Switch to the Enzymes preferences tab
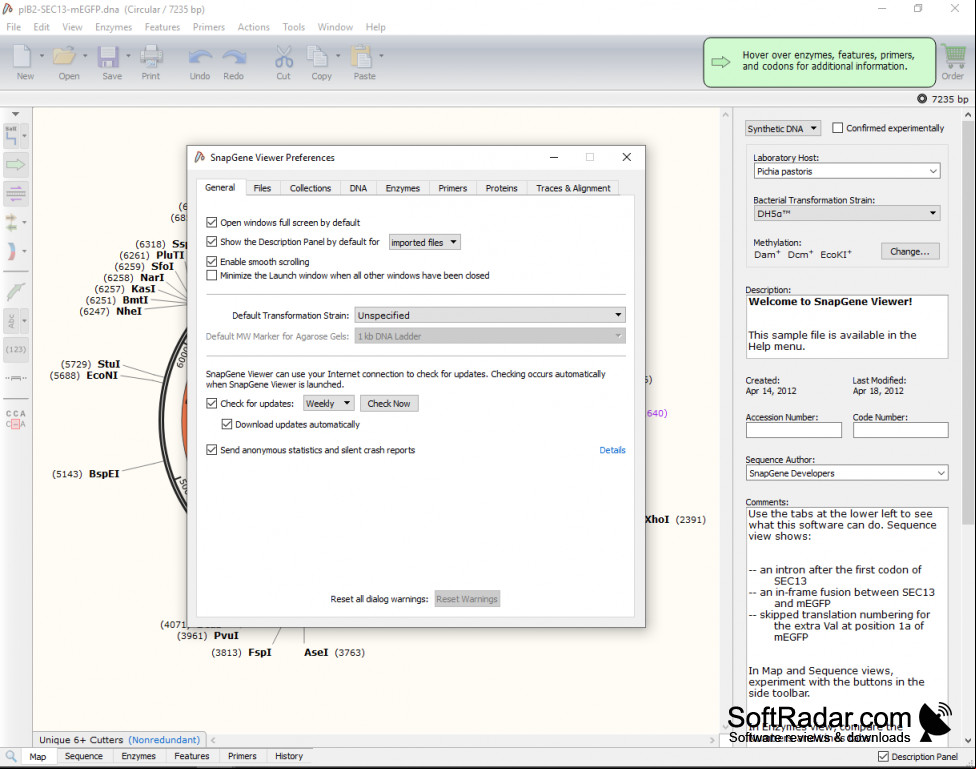Image resolution: width=976 pixels, height=769 pixels. 403,188
